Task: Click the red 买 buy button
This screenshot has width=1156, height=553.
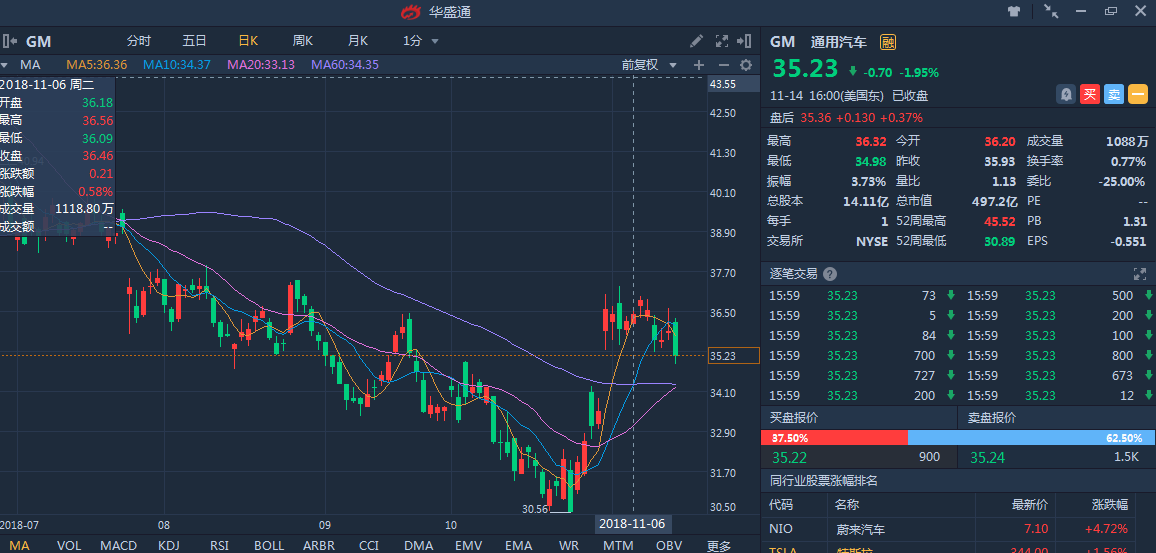Action: 1090,94
